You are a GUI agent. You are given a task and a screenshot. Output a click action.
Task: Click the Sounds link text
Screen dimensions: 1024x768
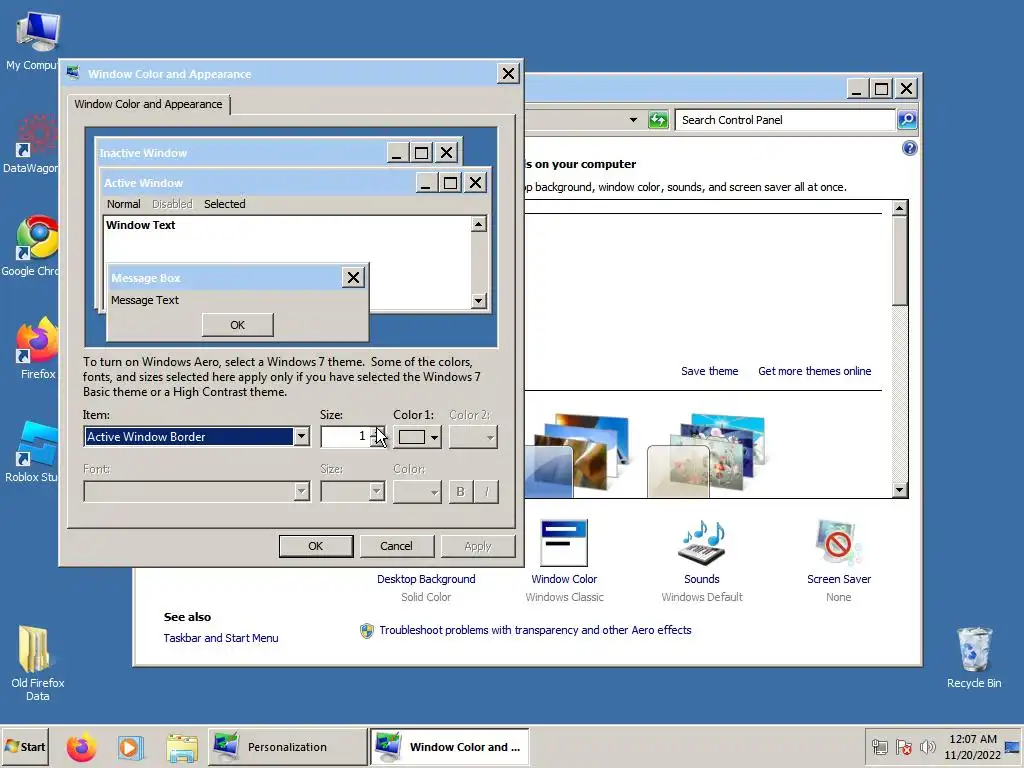pos(702,579)
